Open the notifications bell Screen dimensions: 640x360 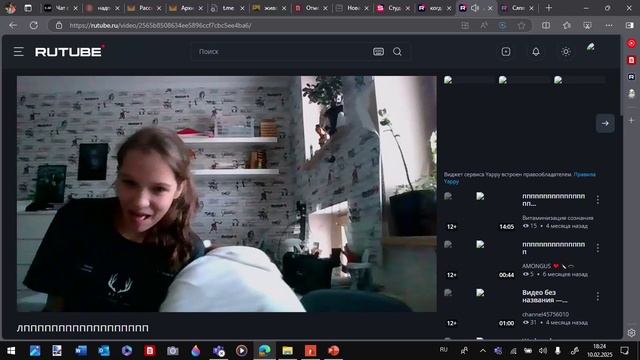[536, 52]
